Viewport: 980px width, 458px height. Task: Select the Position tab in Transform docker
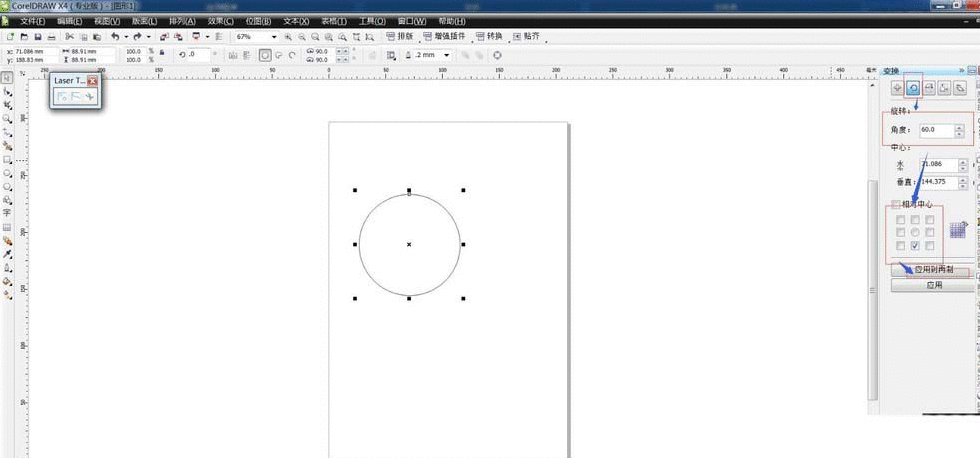click(x=897, y=89)
